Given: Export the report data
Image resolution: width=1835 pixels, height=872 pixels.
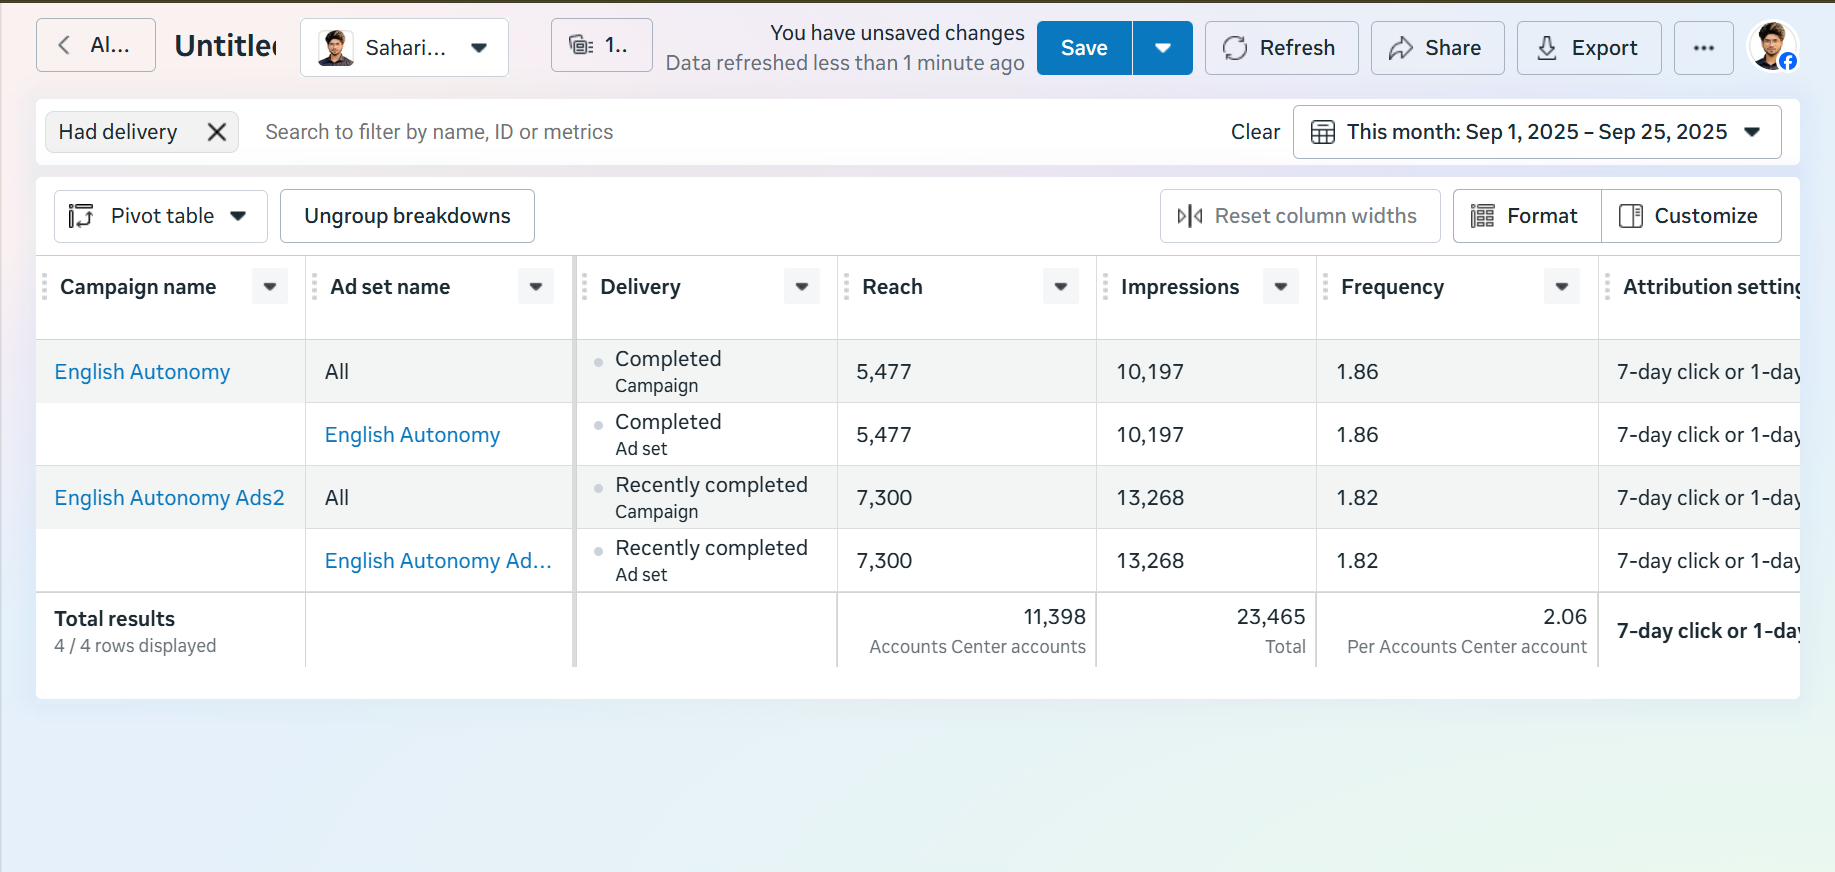Looking at the screenshot, I should pos(1588,48).
